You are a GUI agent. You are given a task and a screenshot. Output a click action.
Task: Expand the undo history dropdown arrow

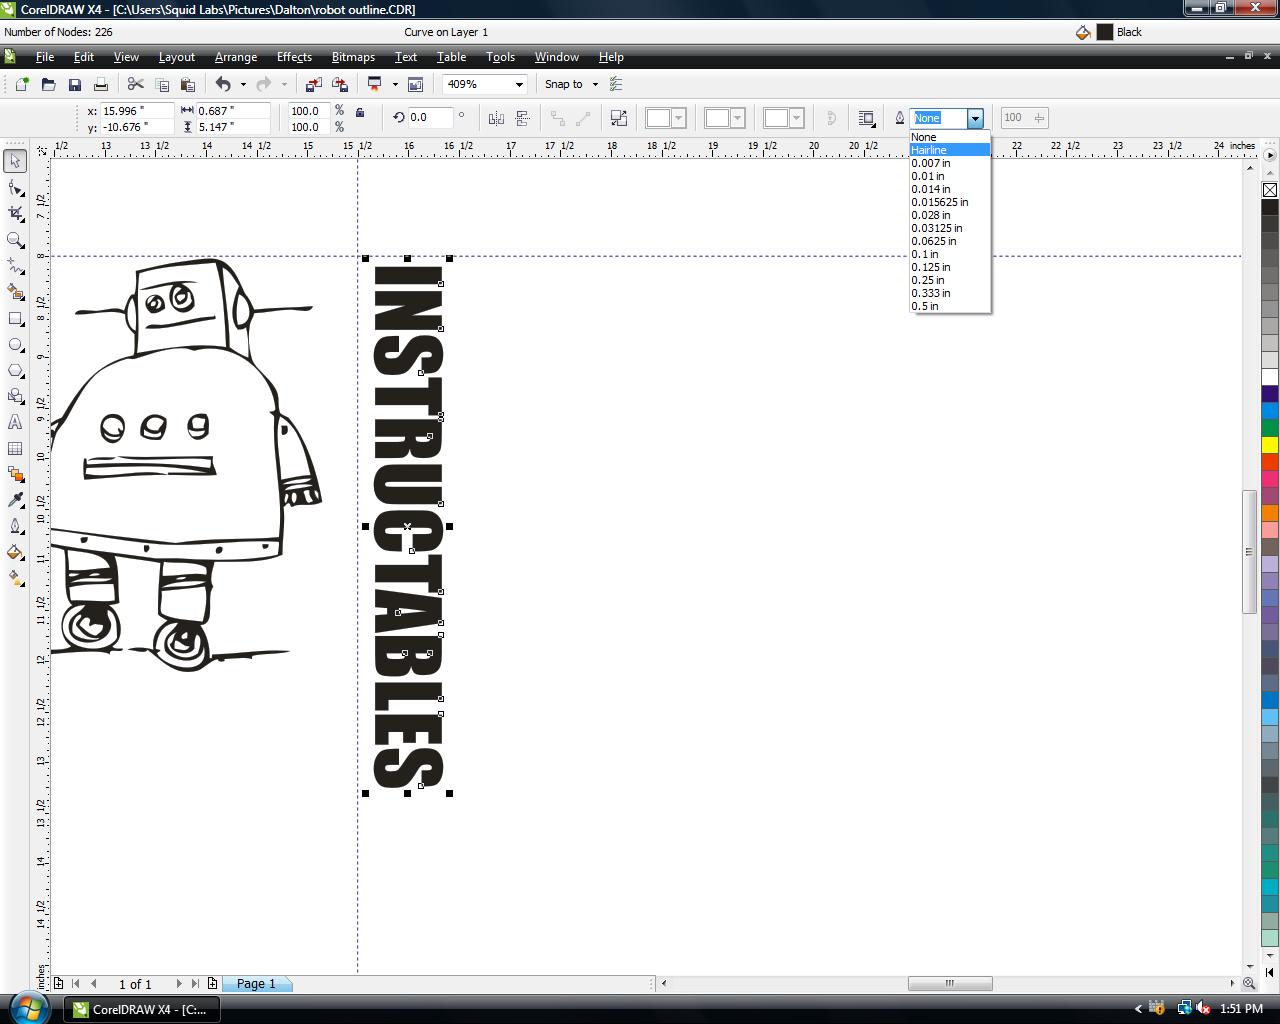coord(243,85)
